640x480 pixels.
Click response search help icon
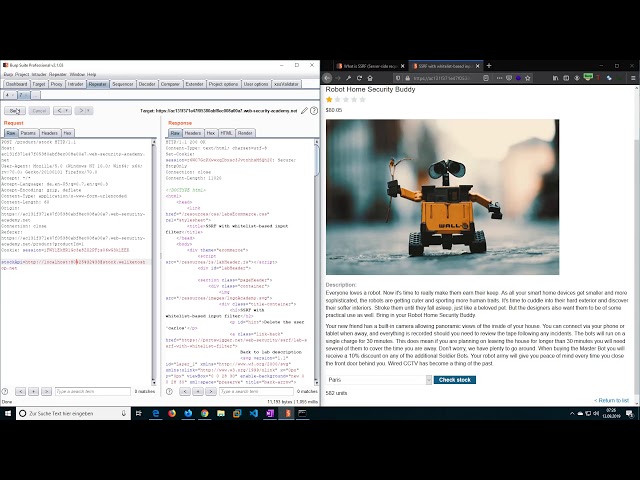[x=169, y=391]
